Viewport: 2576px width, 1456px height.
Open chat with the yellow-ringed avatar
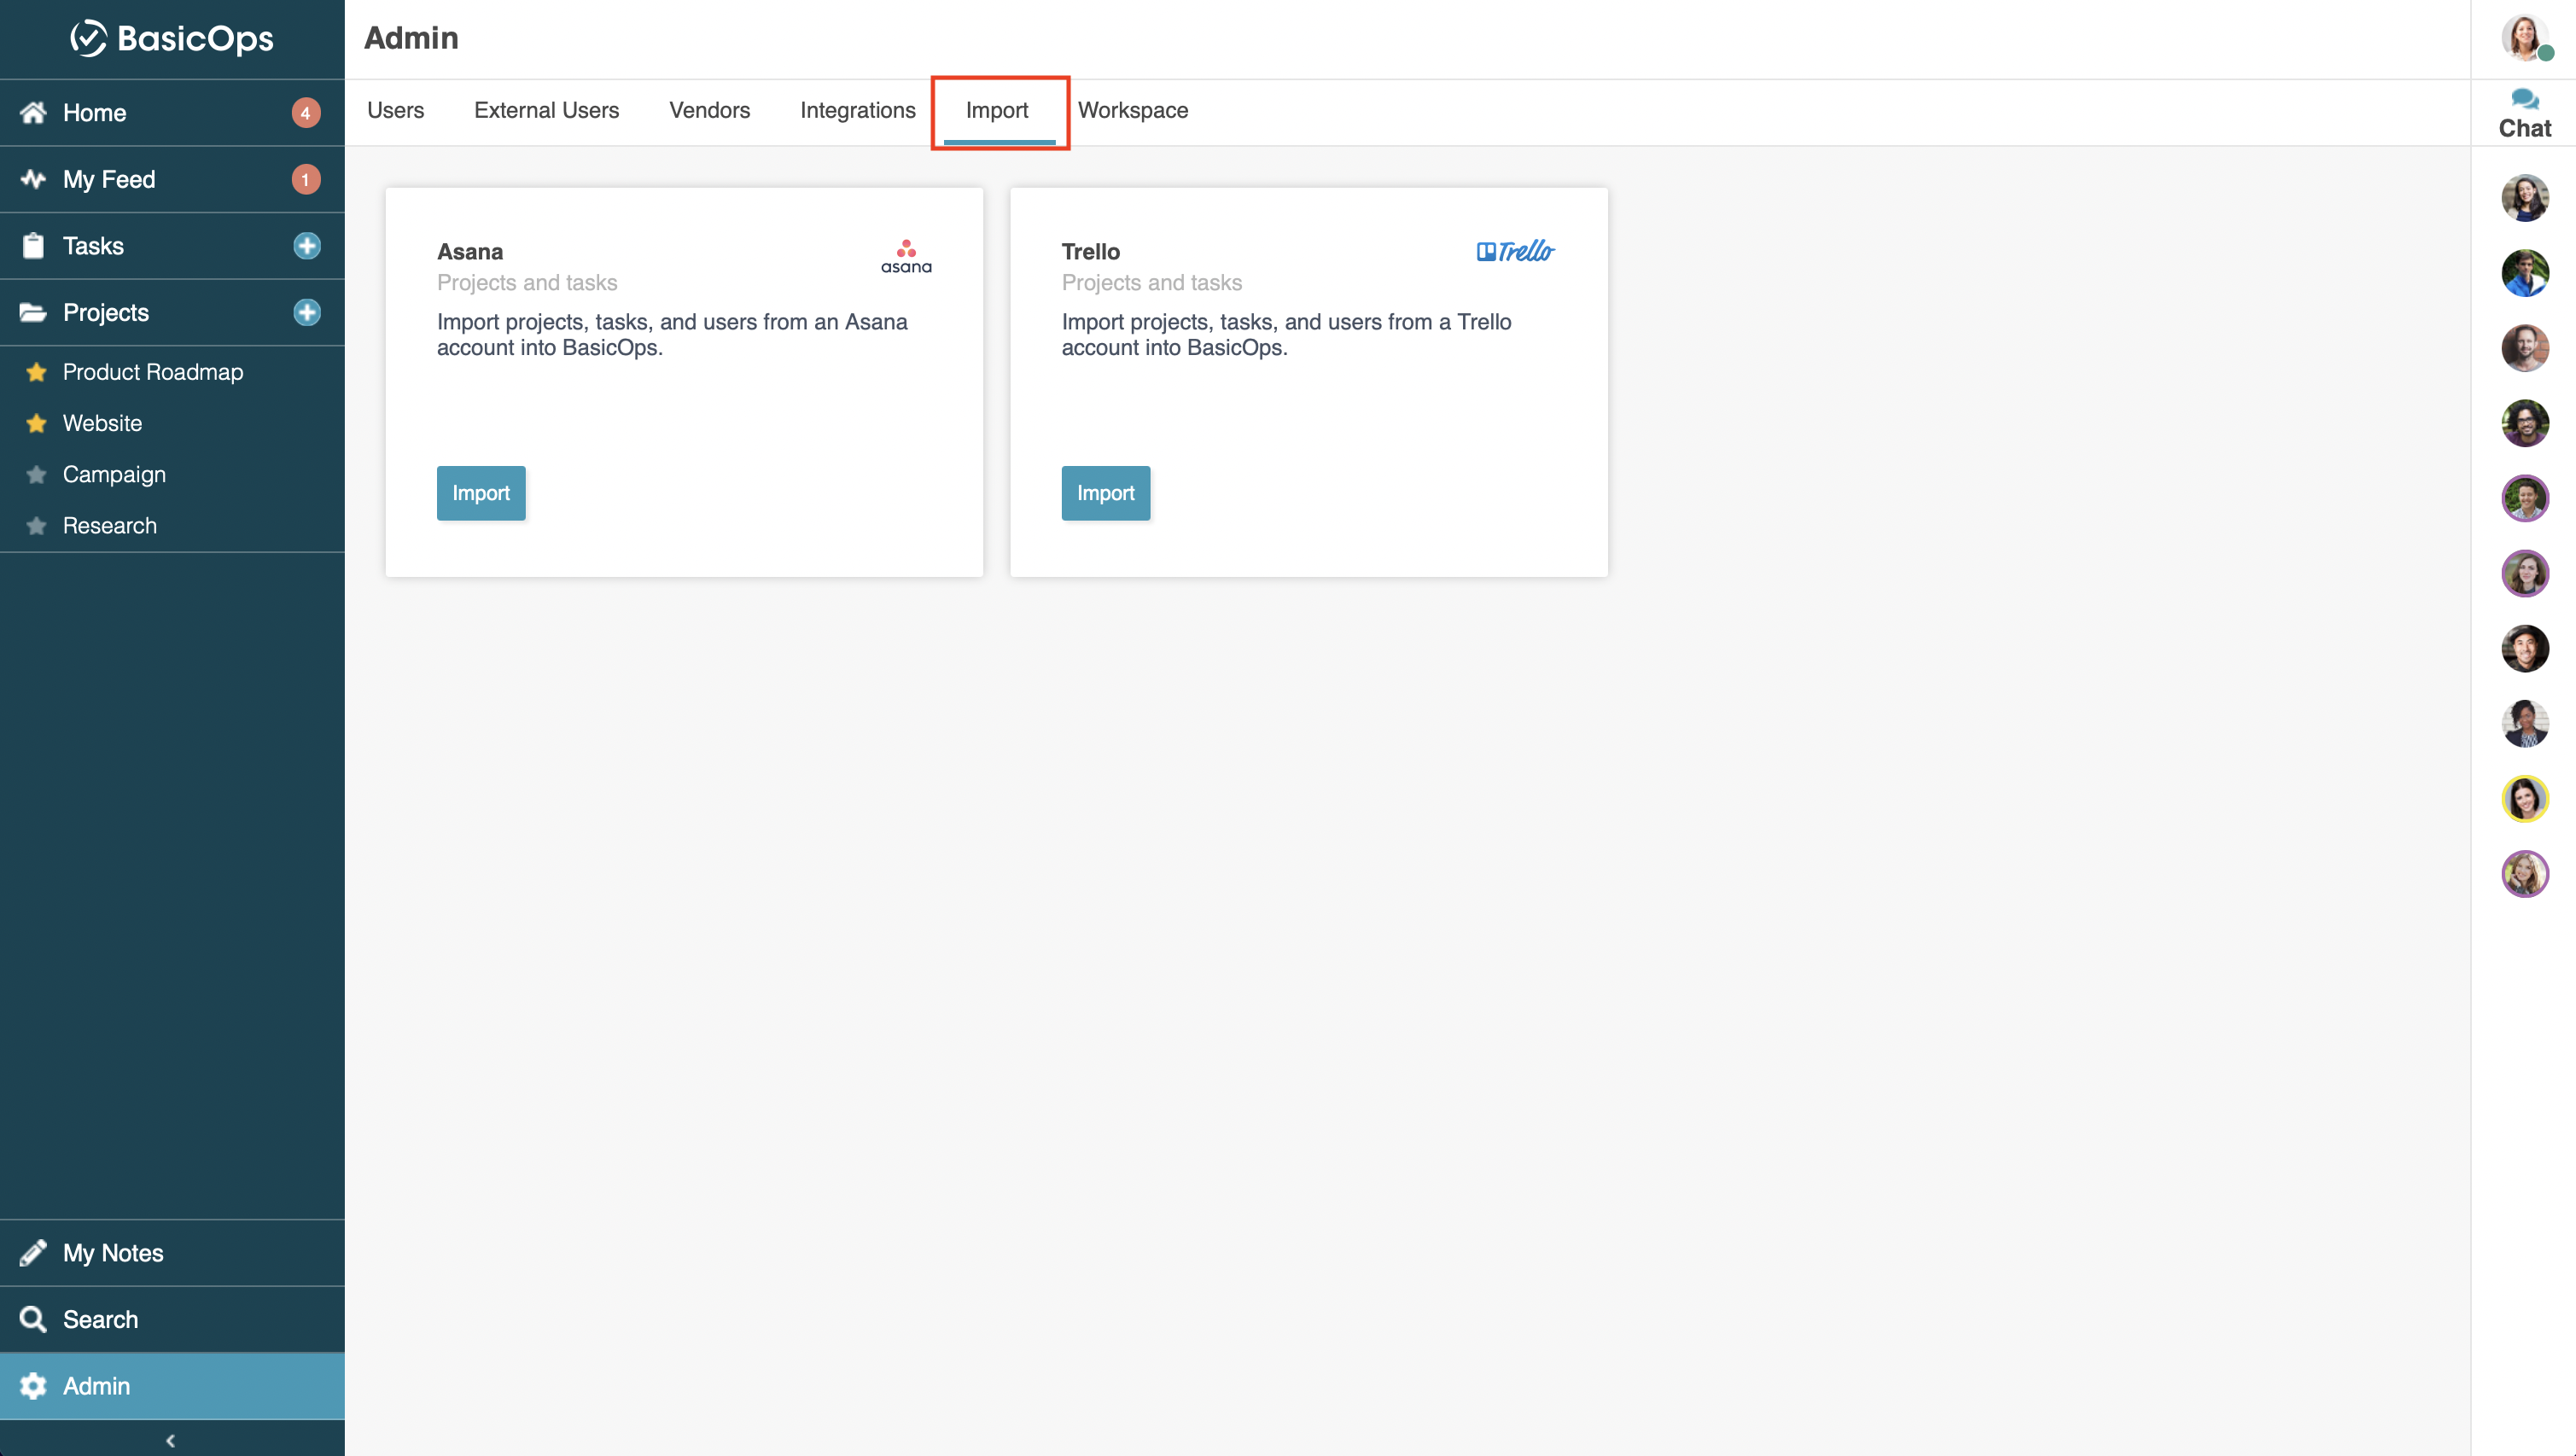pos(2524,798)
